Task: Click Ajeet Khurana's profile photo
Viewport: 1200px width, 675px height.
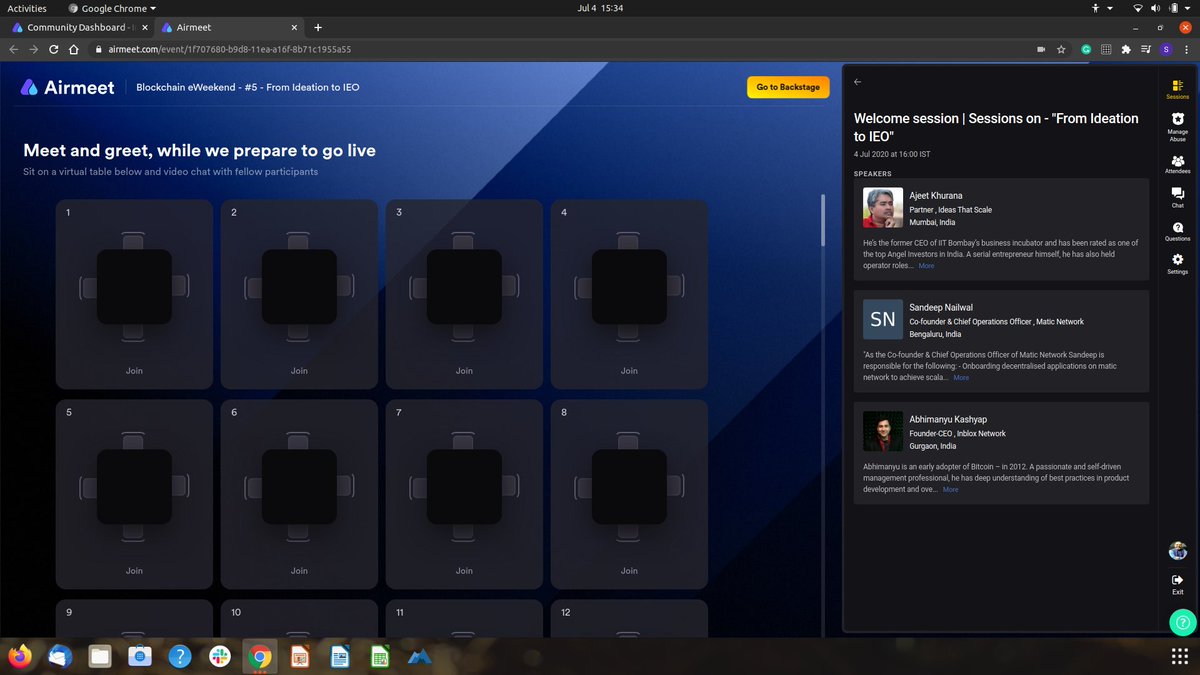Action: point(883,208)
